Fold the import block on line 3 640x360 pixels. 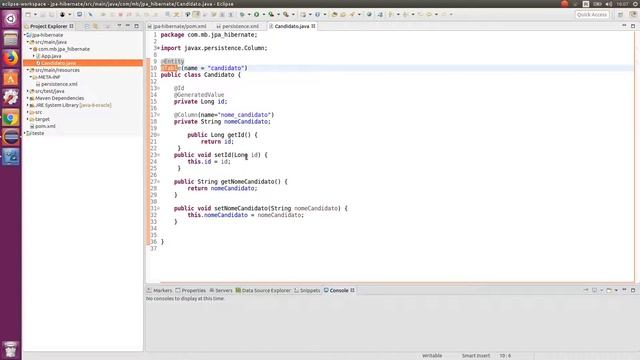tap(158, 48)
